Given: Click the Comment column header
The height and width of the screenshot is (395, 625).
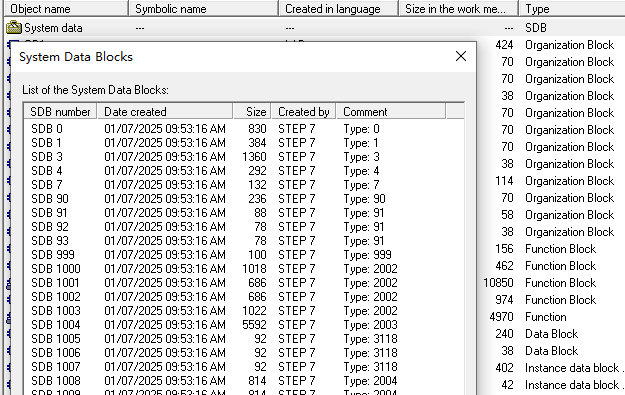Looking at the screenshot, I should 391,112.
